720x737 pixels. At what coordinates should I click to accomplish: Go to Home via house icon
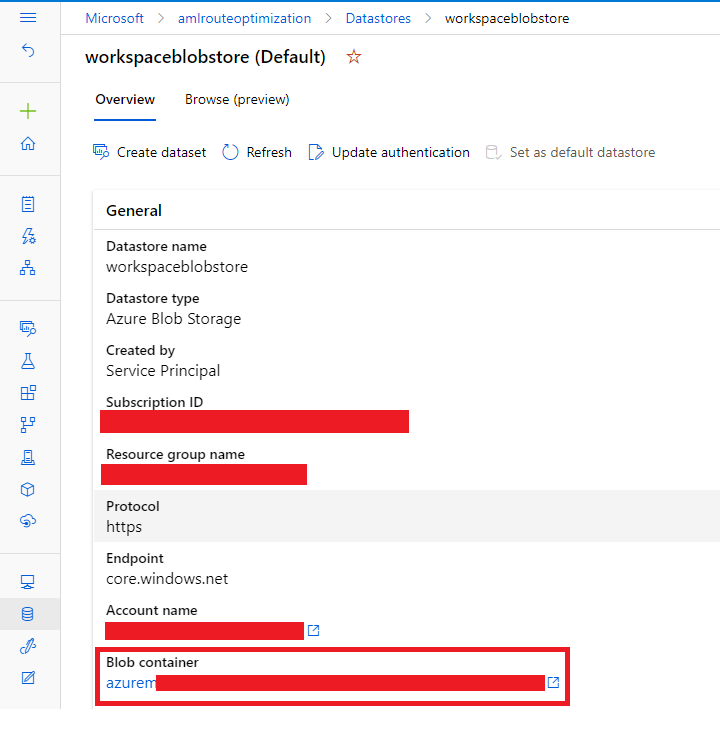coord(28,143)
